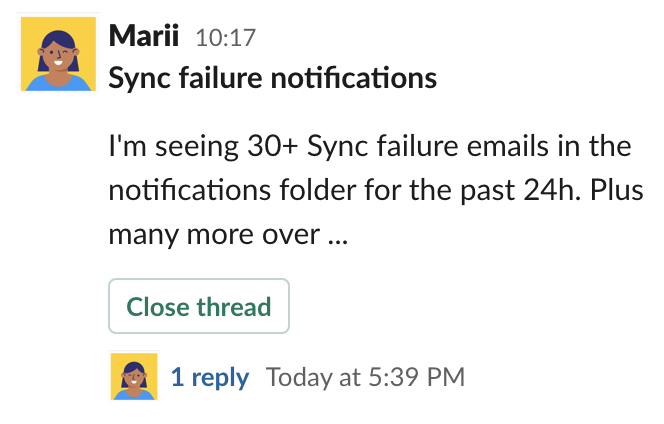Click the sender name Marii
Image resolution: width=664 pixels, height=424 pixels.
(144, 38)
